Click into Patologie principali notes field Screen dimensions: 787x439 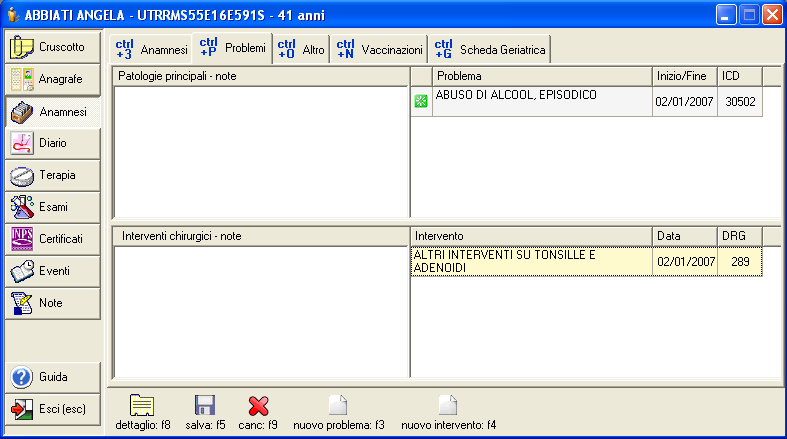[x=260, y=150]
